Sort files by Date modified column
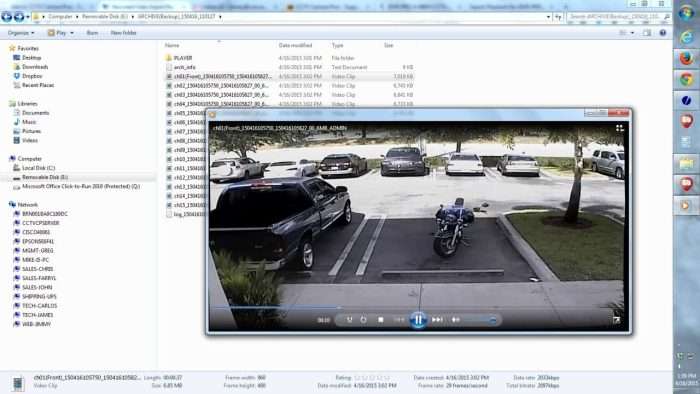The width and height of the screenshot is (700, 394). [295, 45]
